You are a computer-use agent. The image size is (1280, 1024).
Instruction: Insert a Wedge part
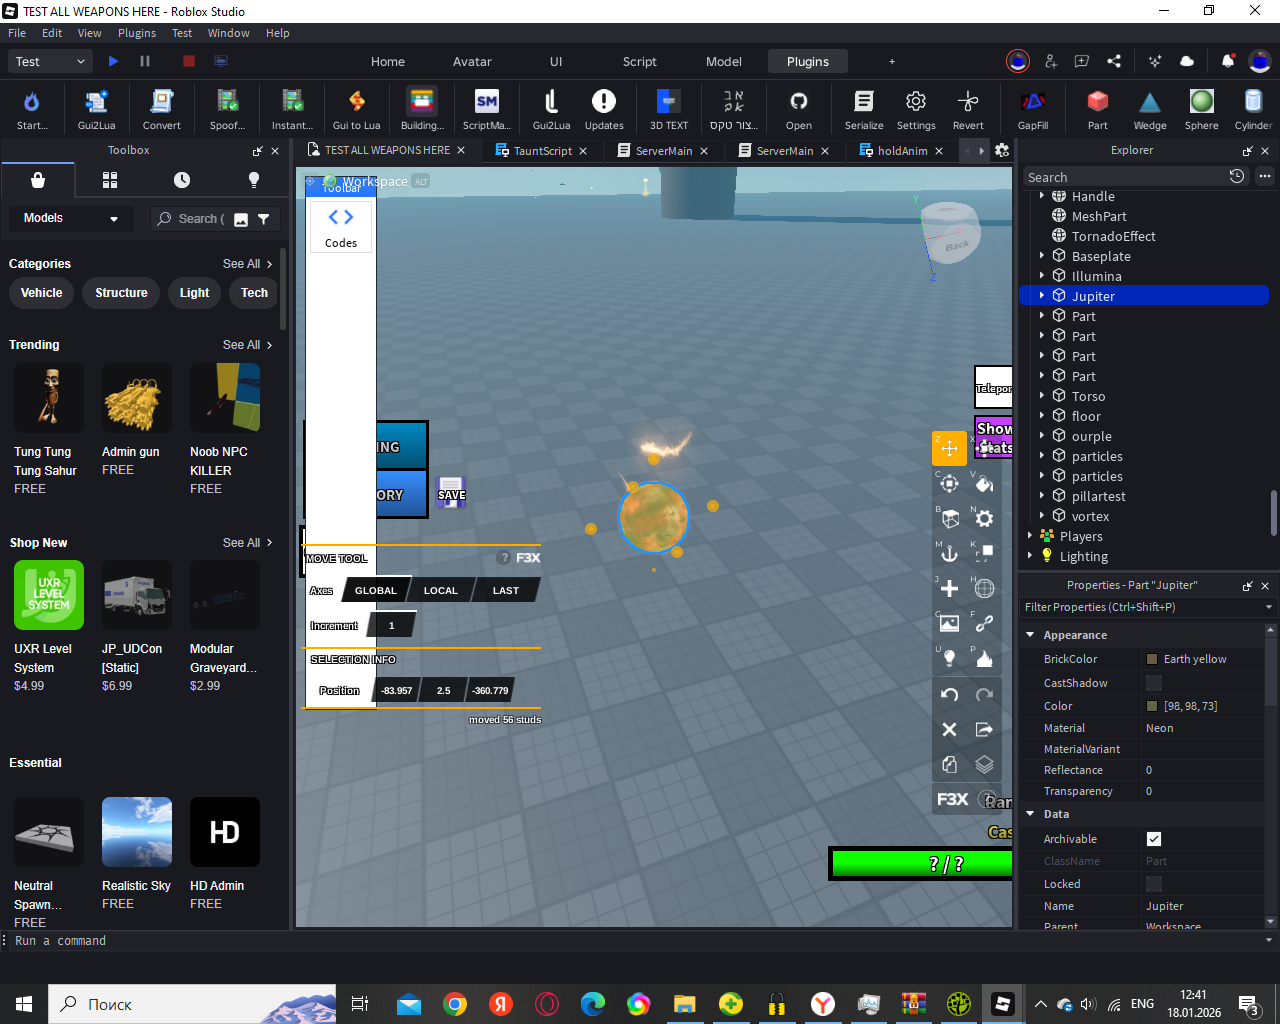click(x=1150, y=109)
